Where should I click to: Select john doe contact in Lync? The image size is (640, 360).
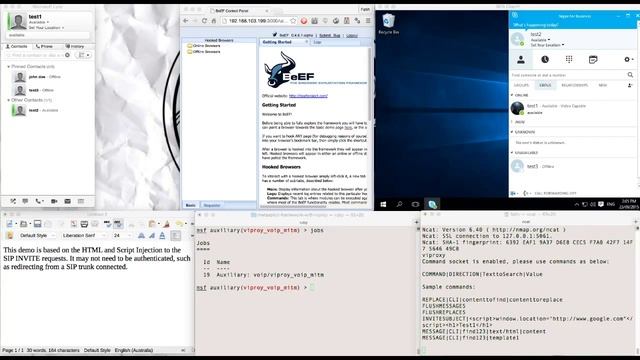click(48, 77)
